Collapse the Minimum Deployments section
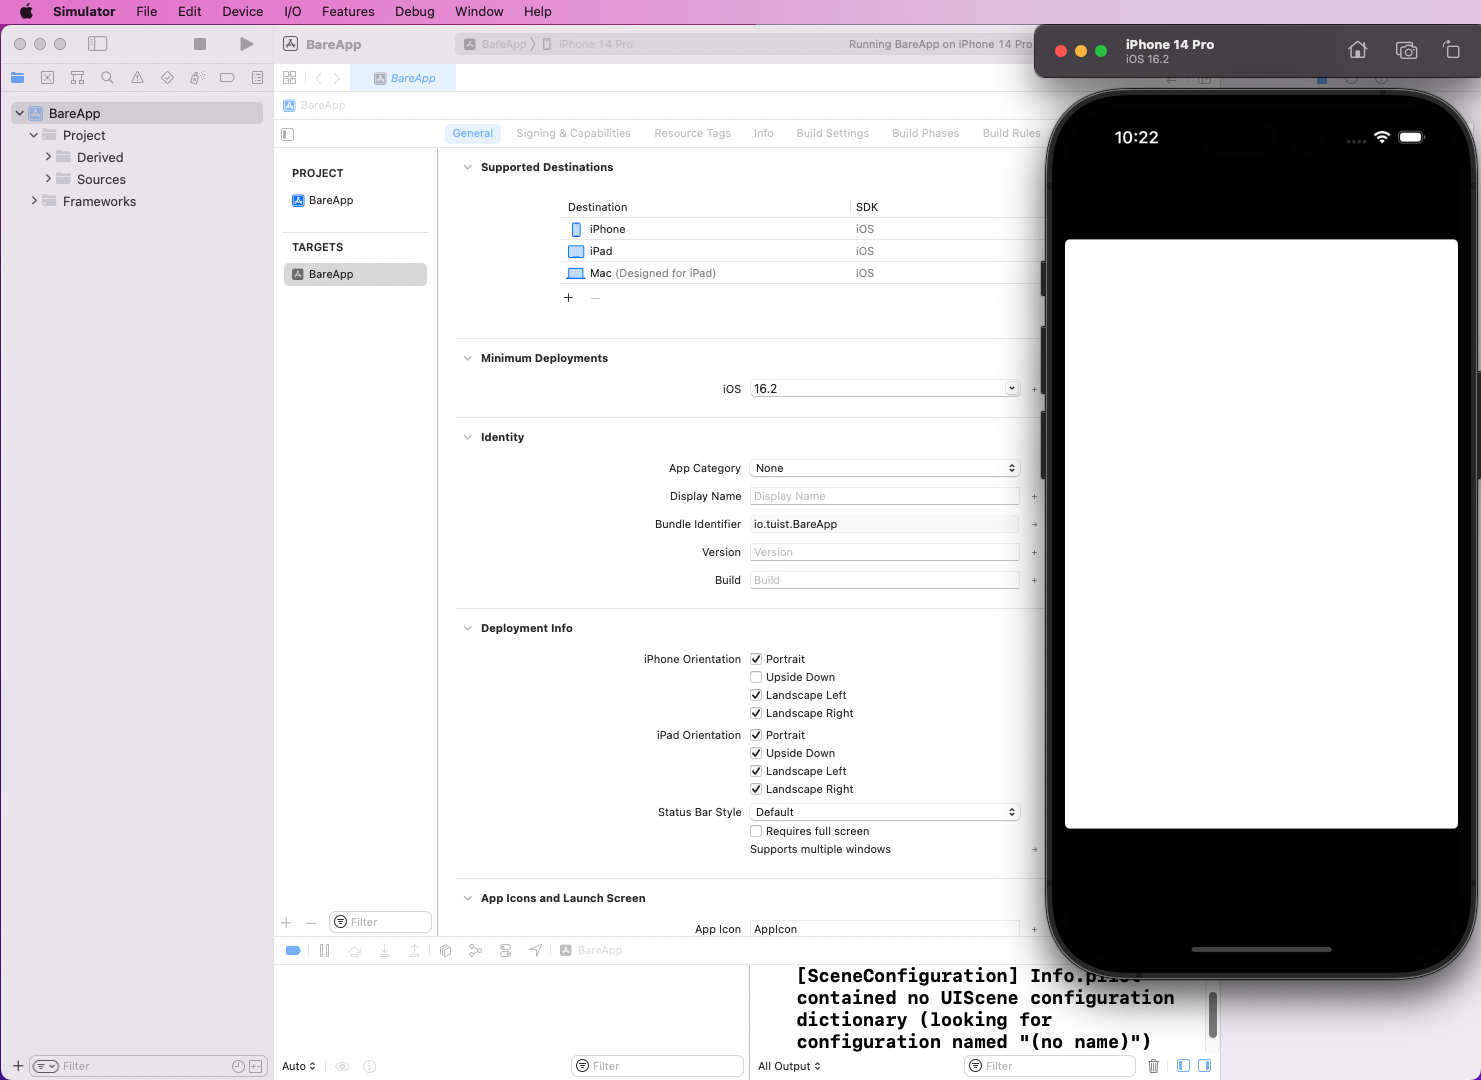Screen dimensions: 1481x1080 pos(467,358)
